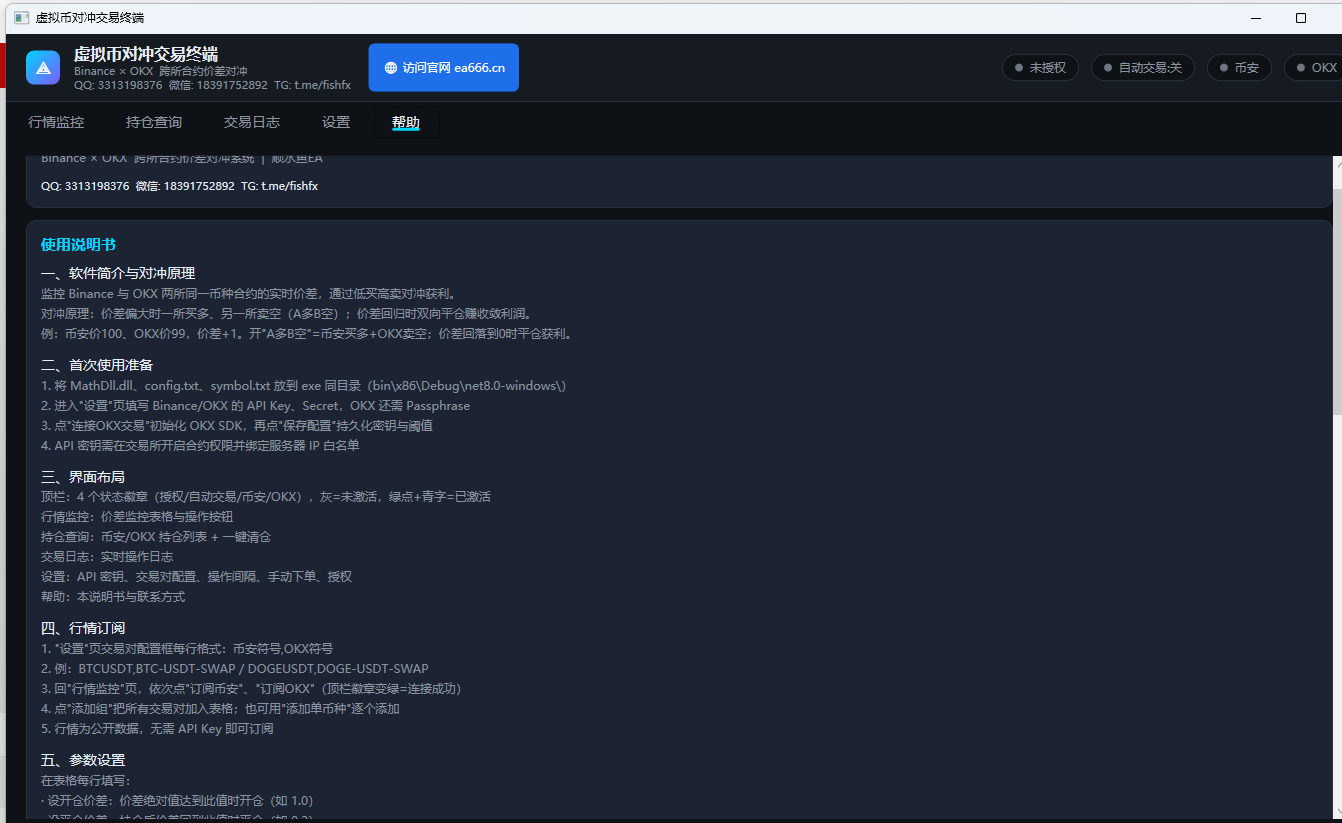
Task: Click the 设置: API 密钥 description line
Action: (x=196, y=576)
